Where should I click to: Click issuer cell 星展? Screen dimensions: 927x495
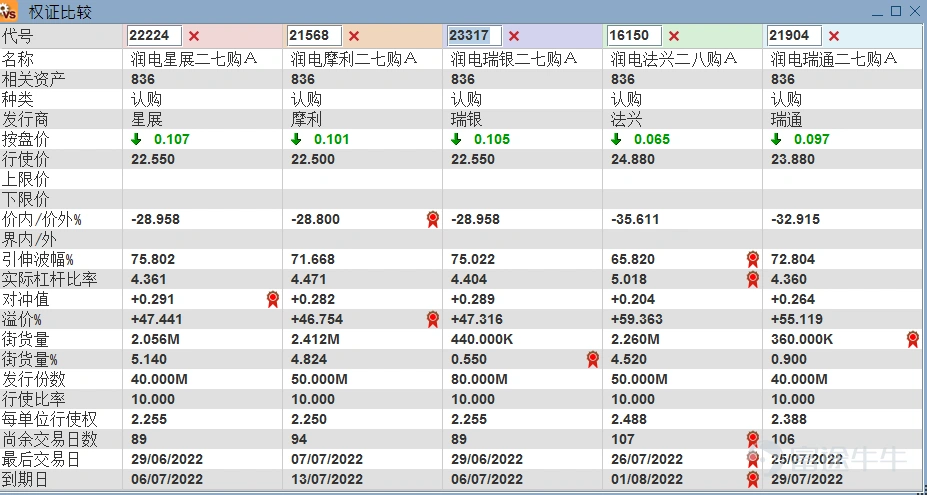(147, 119)
